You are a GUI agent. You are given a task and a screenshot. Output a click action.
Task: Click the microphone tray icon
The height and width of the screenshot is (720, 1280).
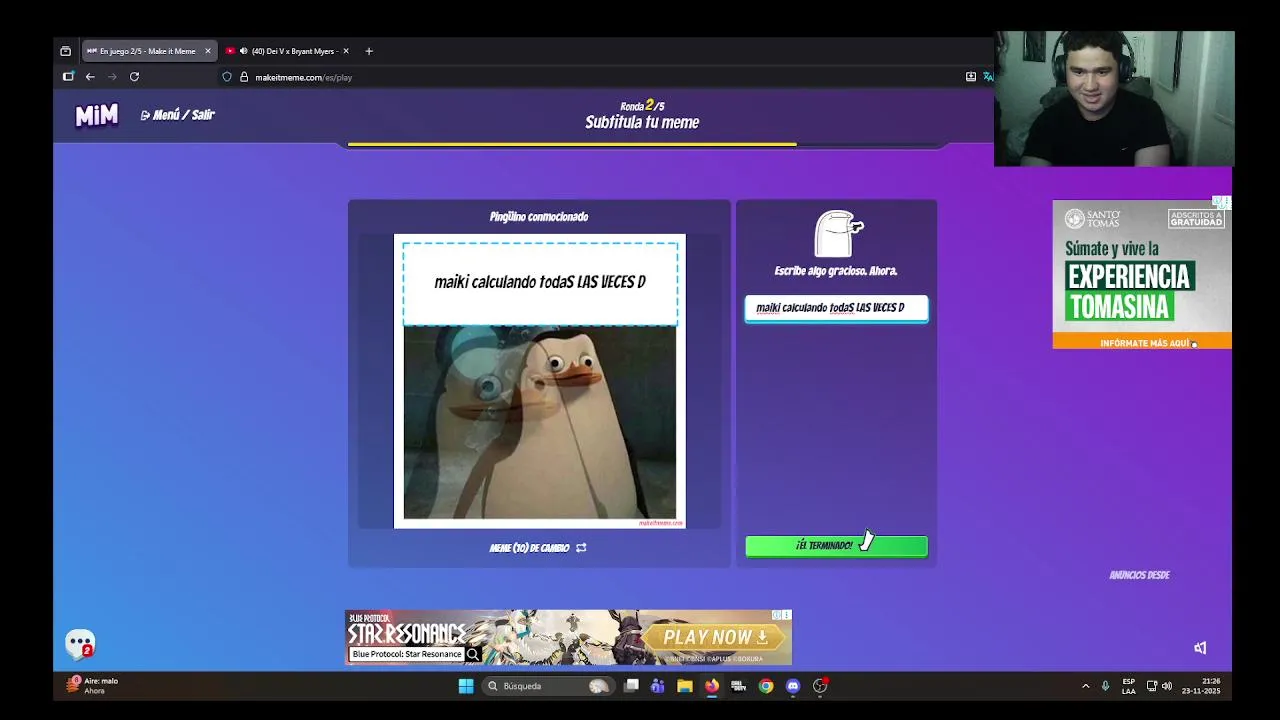tap(1105, 686)
